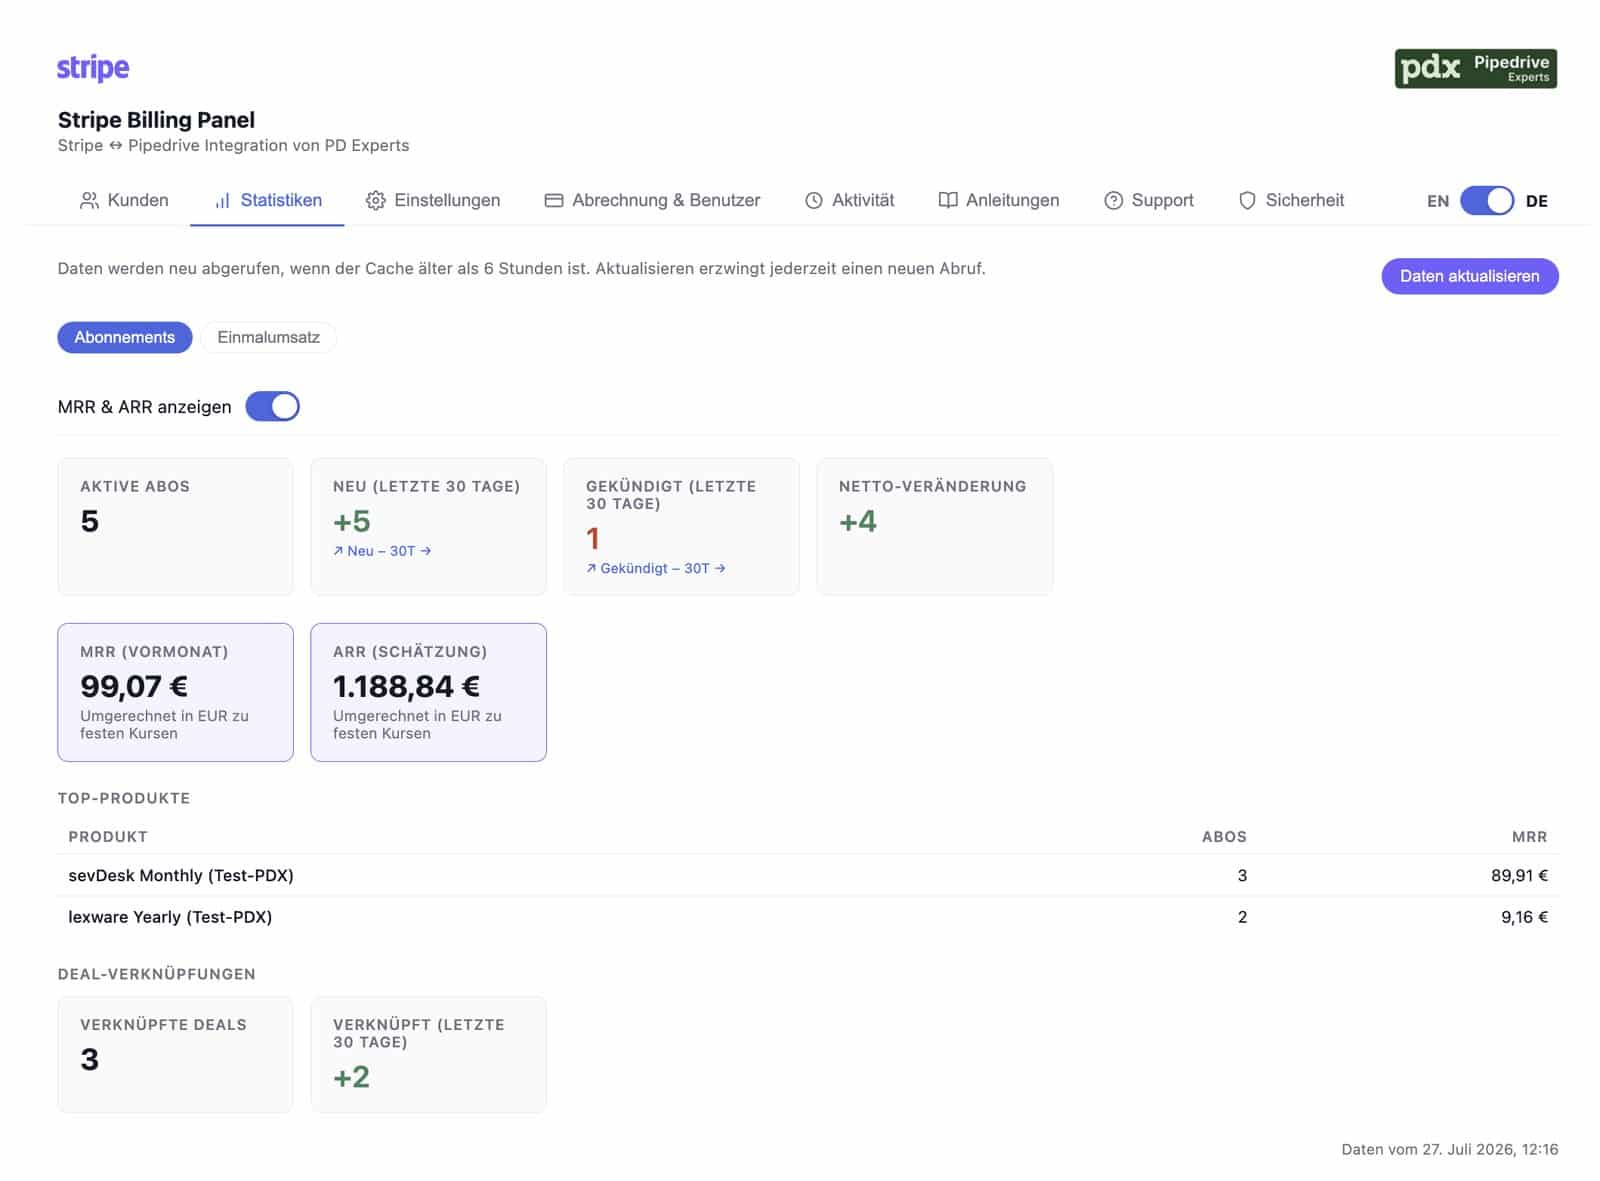The height and width of the screenshot is (1181, 1600).
Task: Open the Neu – 30T link
Action: point(382,551)
